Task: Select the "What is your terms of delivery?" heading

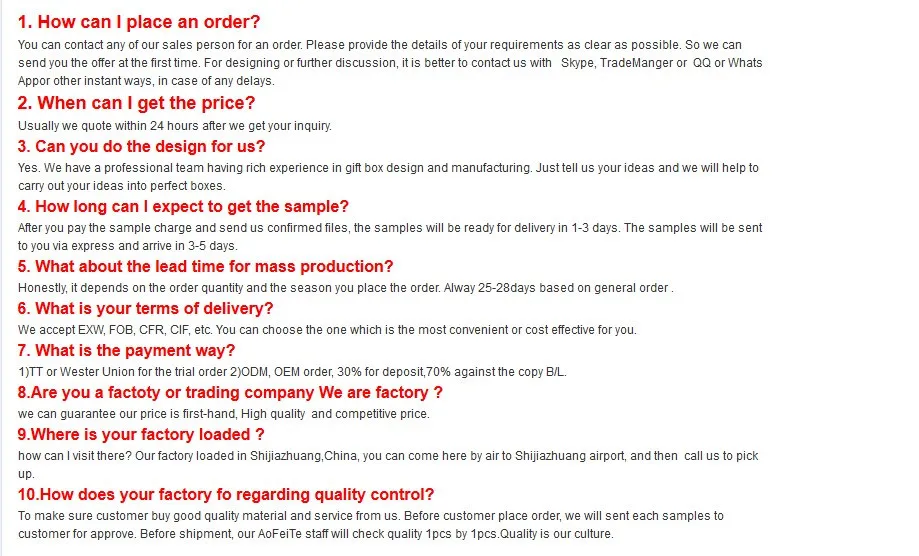Action: click(145, 309)
